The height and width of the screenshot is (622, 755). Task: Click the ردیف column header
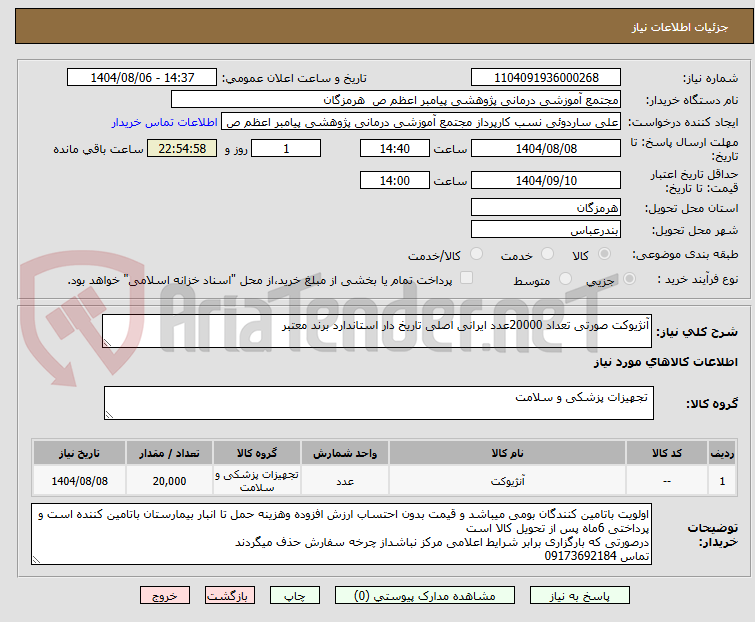(722, 453)
